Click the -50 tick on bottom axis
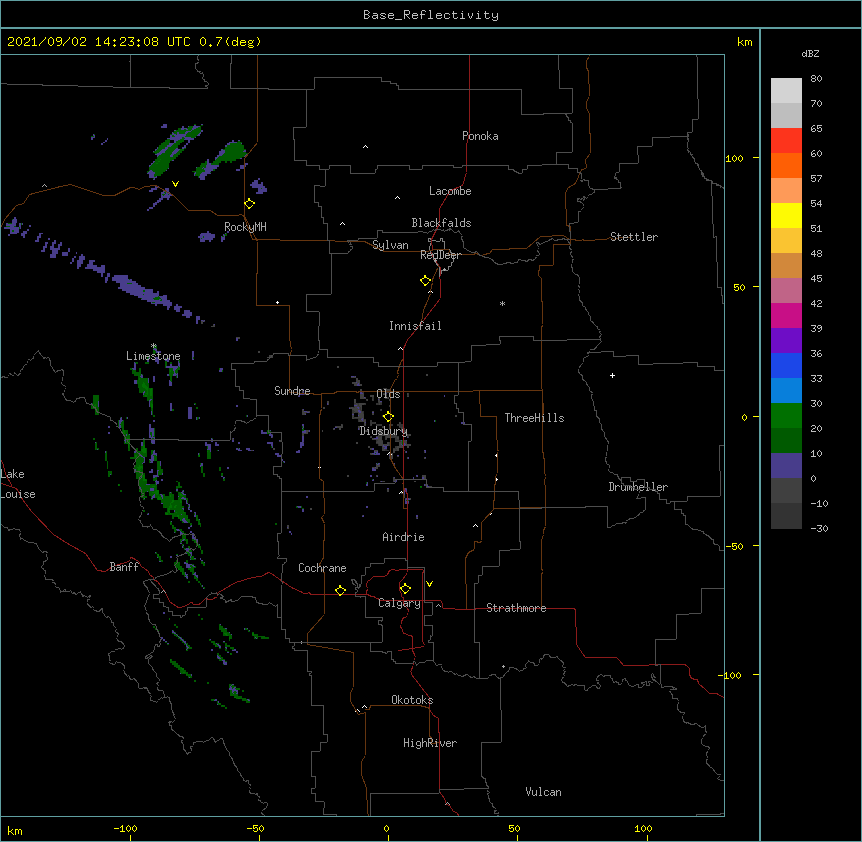Viewport: 862px width, 842px height. [256, 828]
